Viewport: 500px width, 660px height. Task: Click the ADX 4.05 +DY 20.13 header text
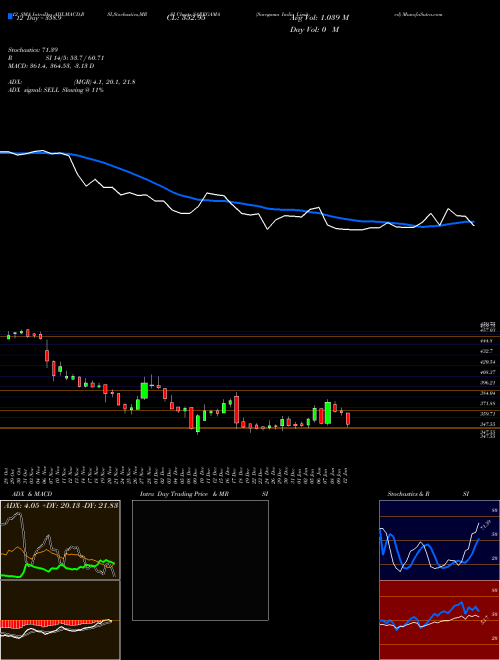(x=61, y=505)
